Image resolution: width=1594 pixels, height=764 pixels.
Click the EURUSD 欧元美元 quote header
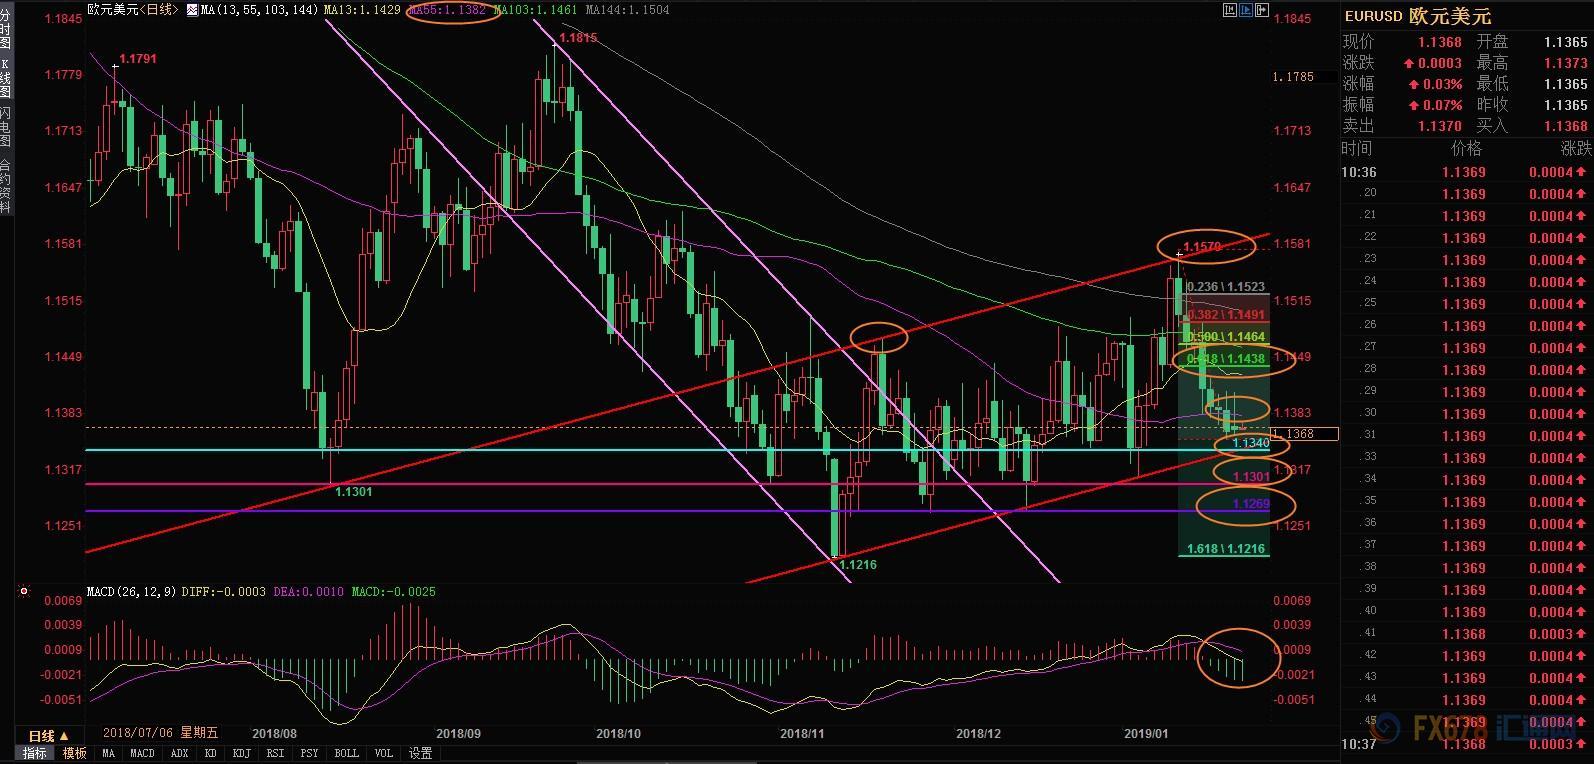[x=1418, y=17]
